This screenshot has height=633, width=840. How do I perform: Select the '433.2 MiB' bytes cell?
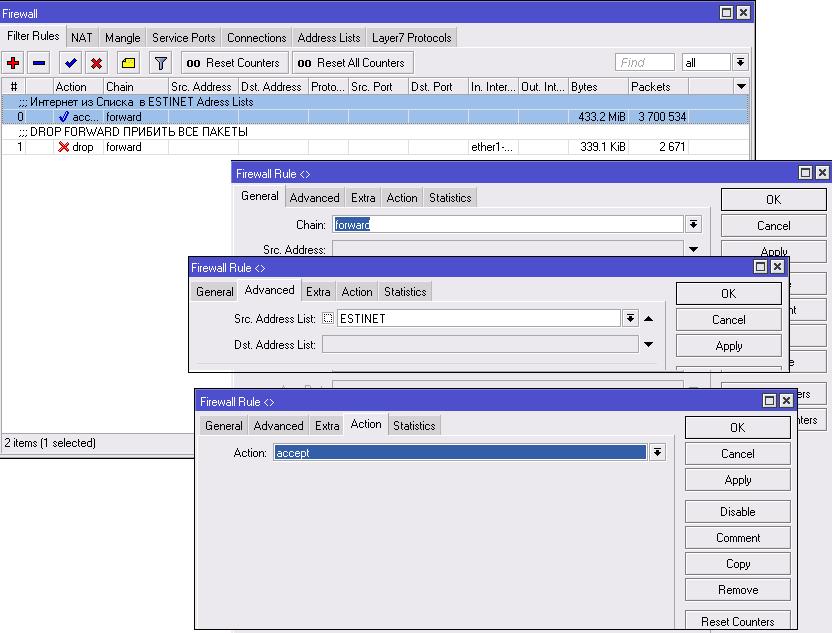point(598,117)
